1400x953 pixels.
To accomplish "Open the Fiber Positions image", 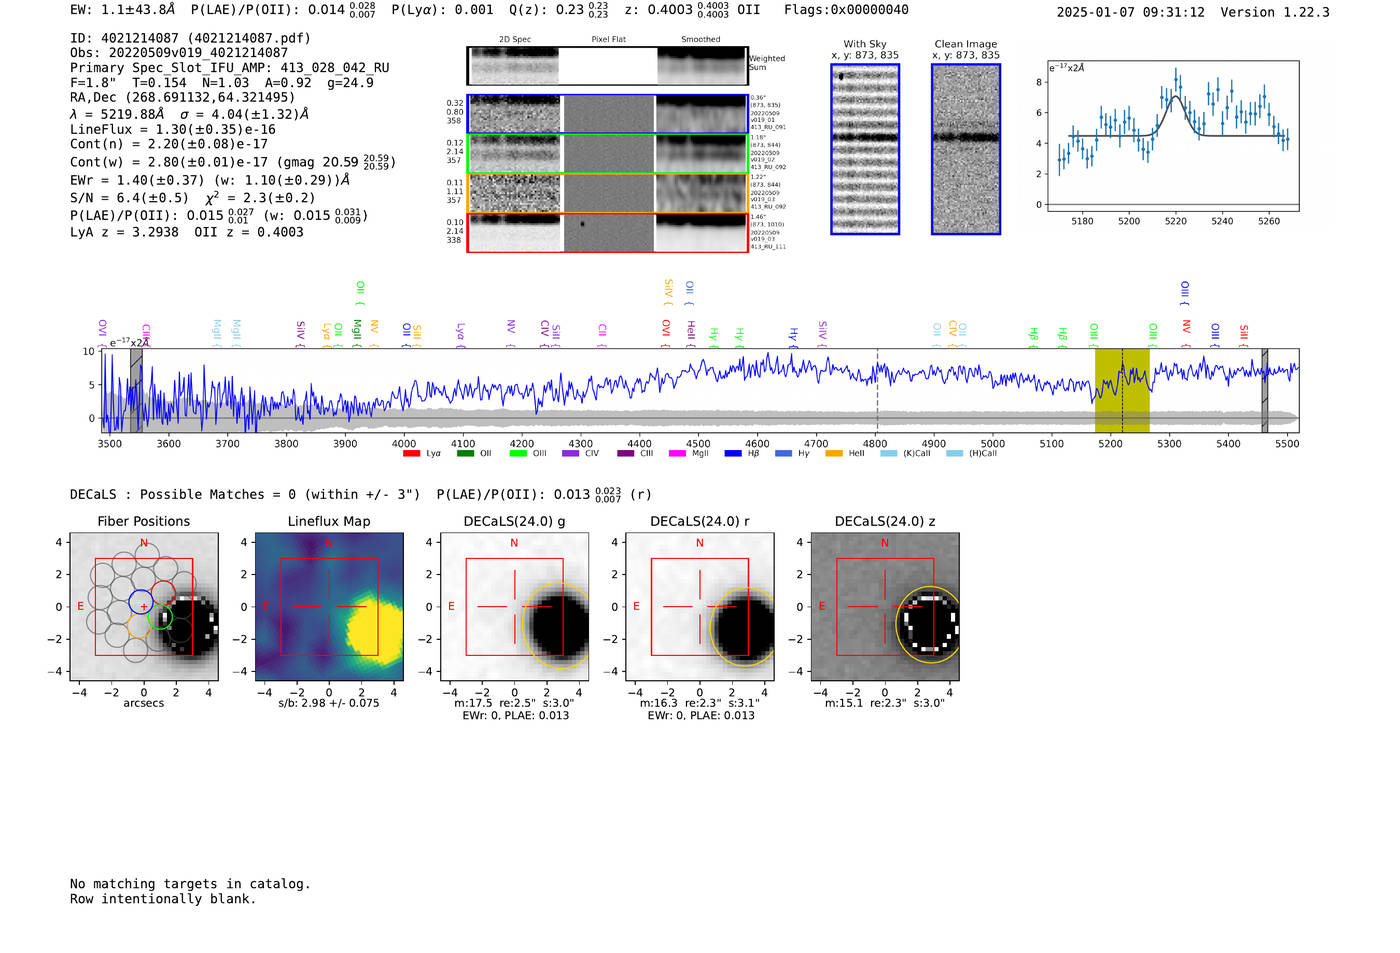I will click(144, 606).
